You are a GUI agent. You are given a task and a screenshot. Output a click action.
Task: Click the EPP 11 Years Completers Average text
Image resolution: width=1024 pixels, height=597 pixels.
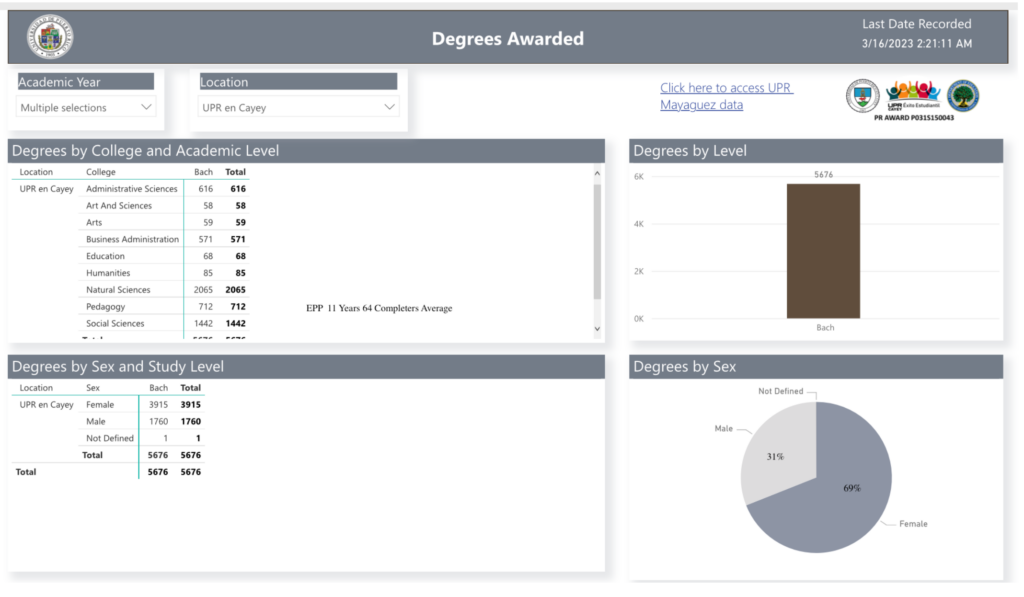tap(380, 309)
